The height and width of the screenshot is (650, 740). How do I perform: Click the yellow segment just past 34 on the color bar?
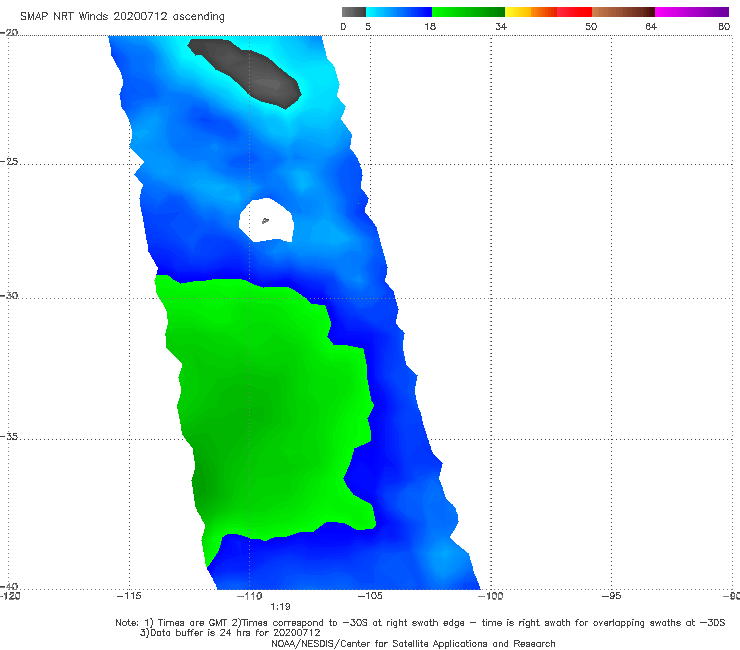click(518, 12)
